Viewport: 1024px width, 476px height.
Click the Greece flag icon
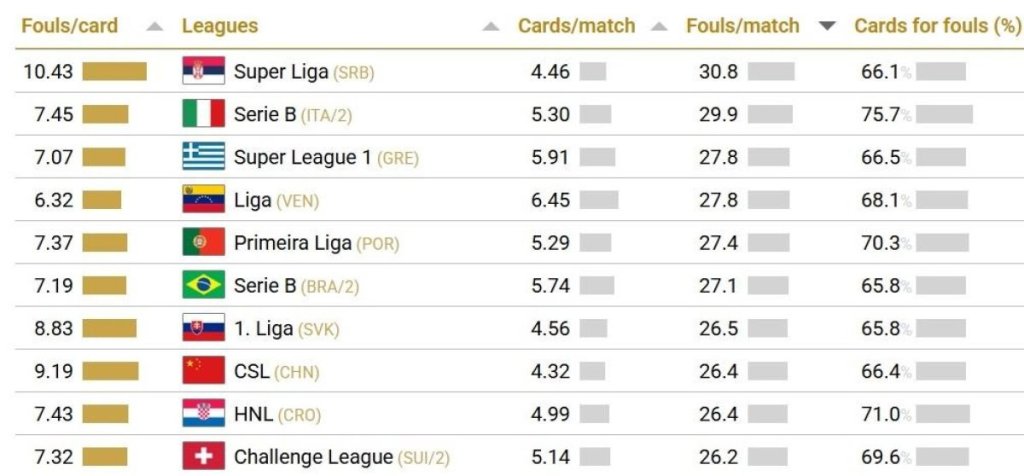point(203,157)
